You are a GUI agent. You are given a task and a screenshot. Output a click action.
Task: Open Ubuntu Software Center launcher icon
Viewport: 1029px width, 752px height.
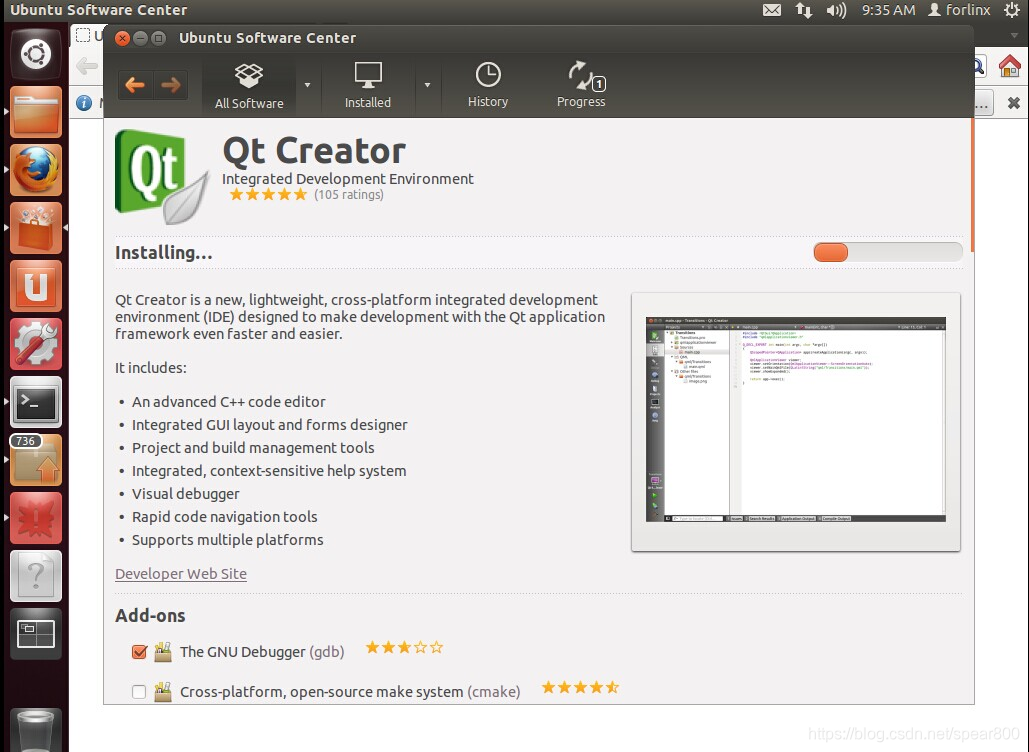(36, 228)
